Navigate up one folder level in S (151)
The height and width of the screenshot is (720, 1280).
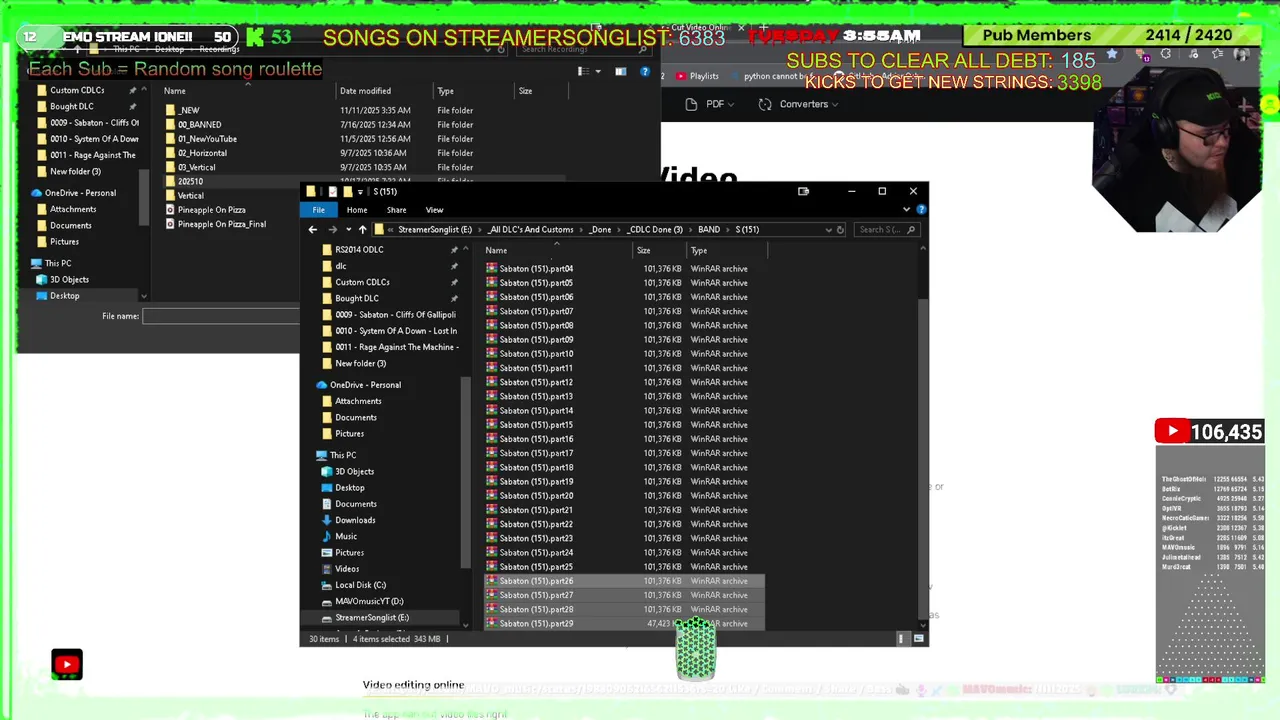coord(362,230)
